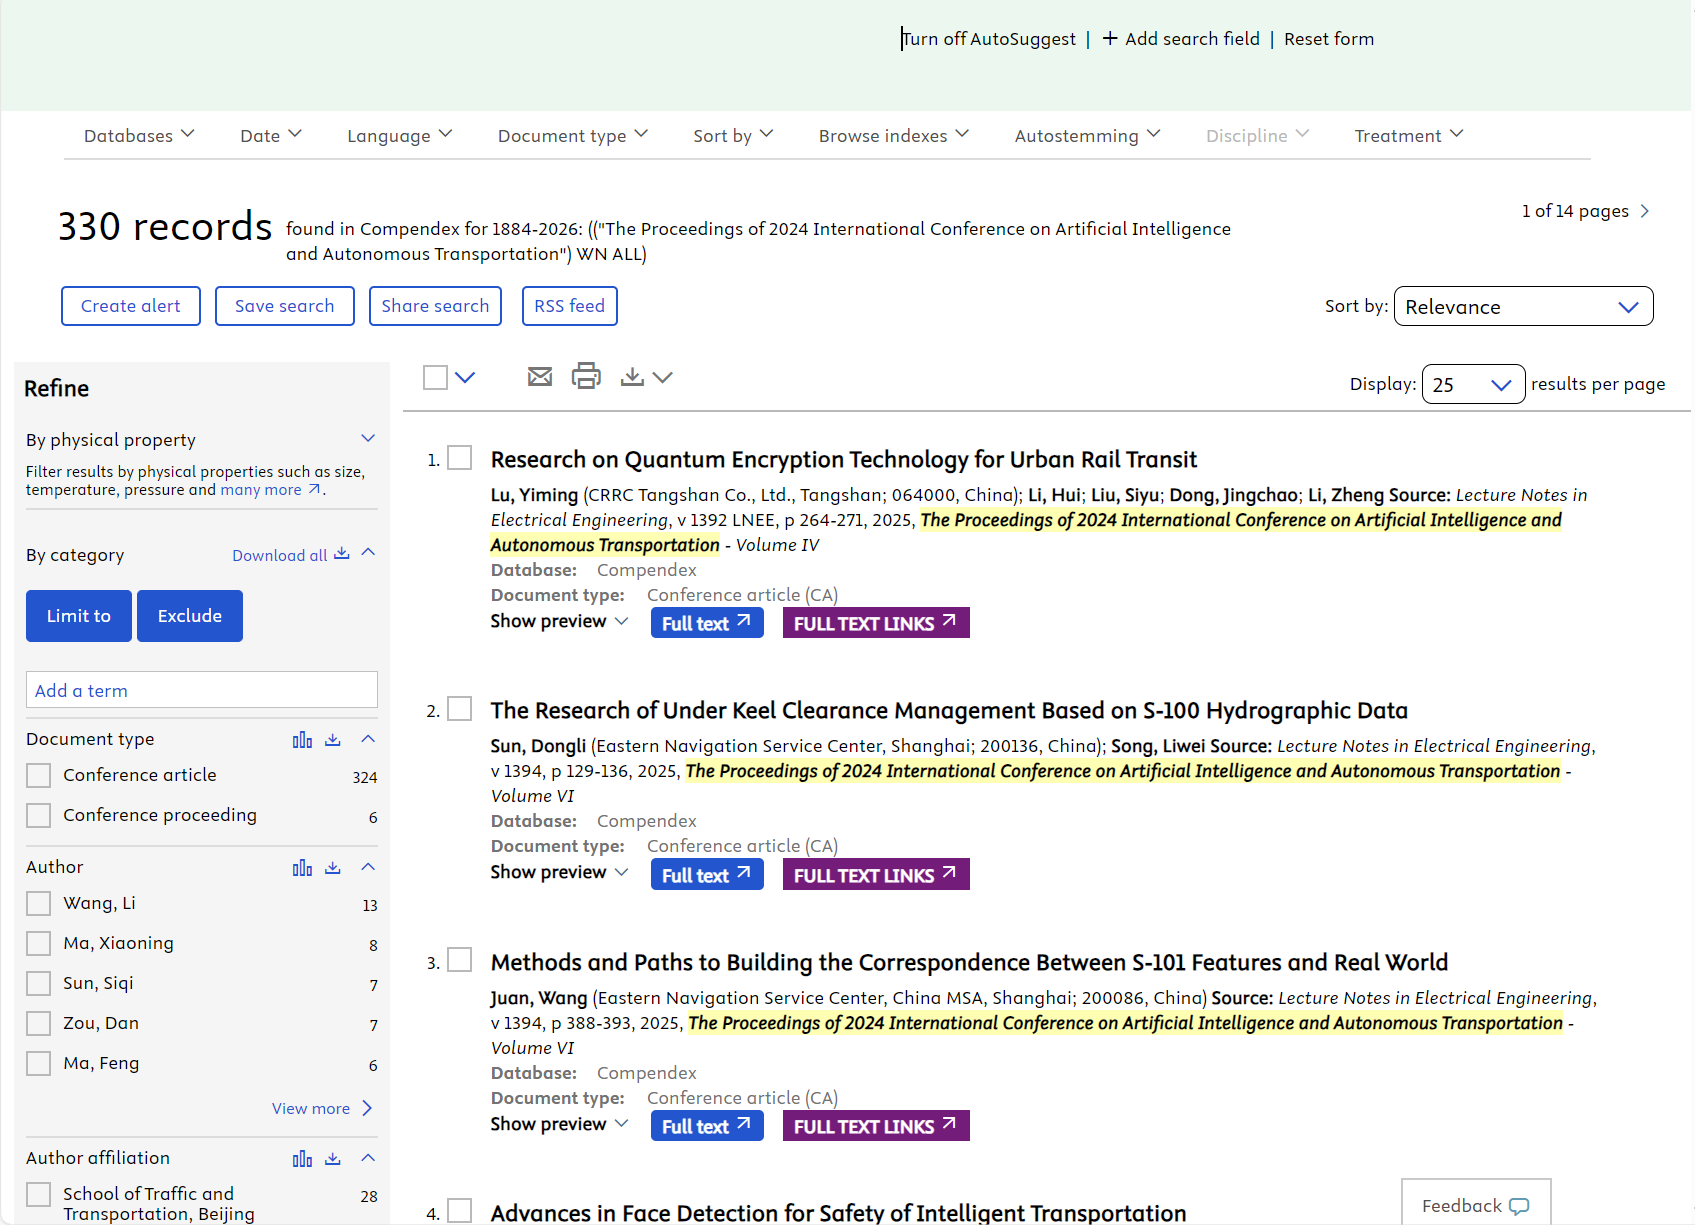The image size is (1695, 1225).
Task: Open the Document type menu in search bar
Action: click(572, 136)
